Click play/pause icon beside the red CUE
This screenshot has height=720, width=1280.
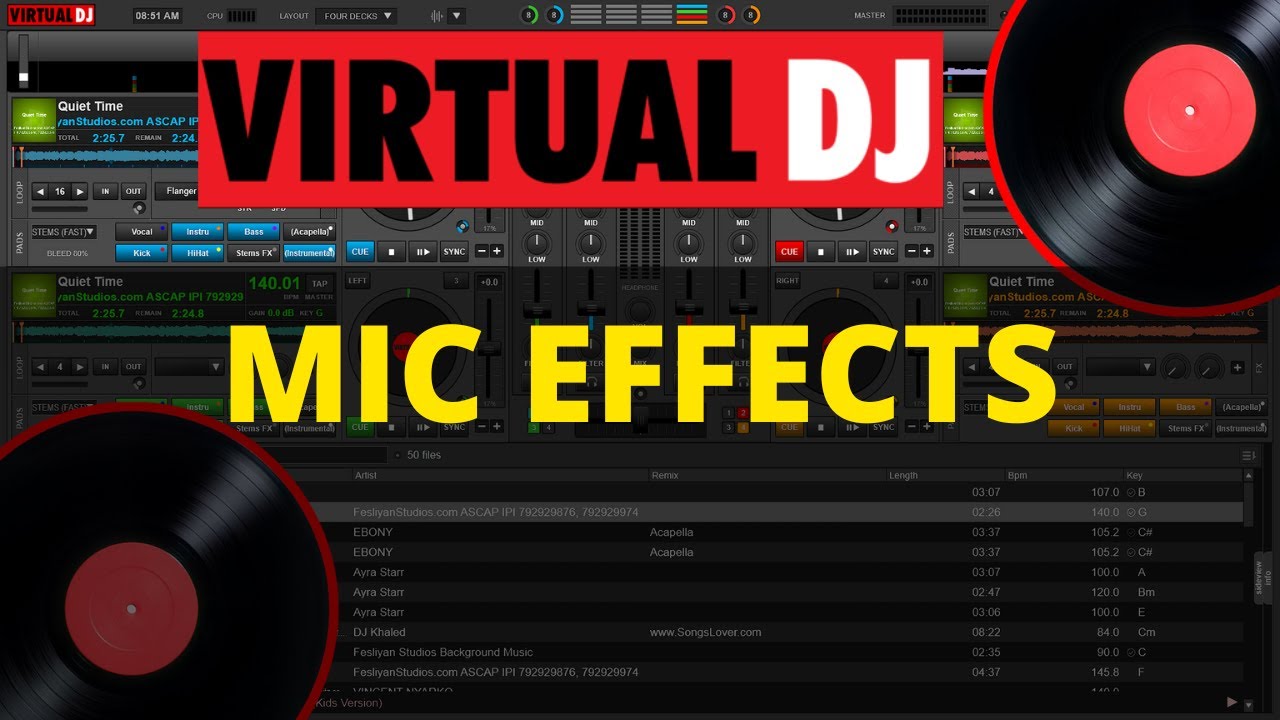coord(851,252)
